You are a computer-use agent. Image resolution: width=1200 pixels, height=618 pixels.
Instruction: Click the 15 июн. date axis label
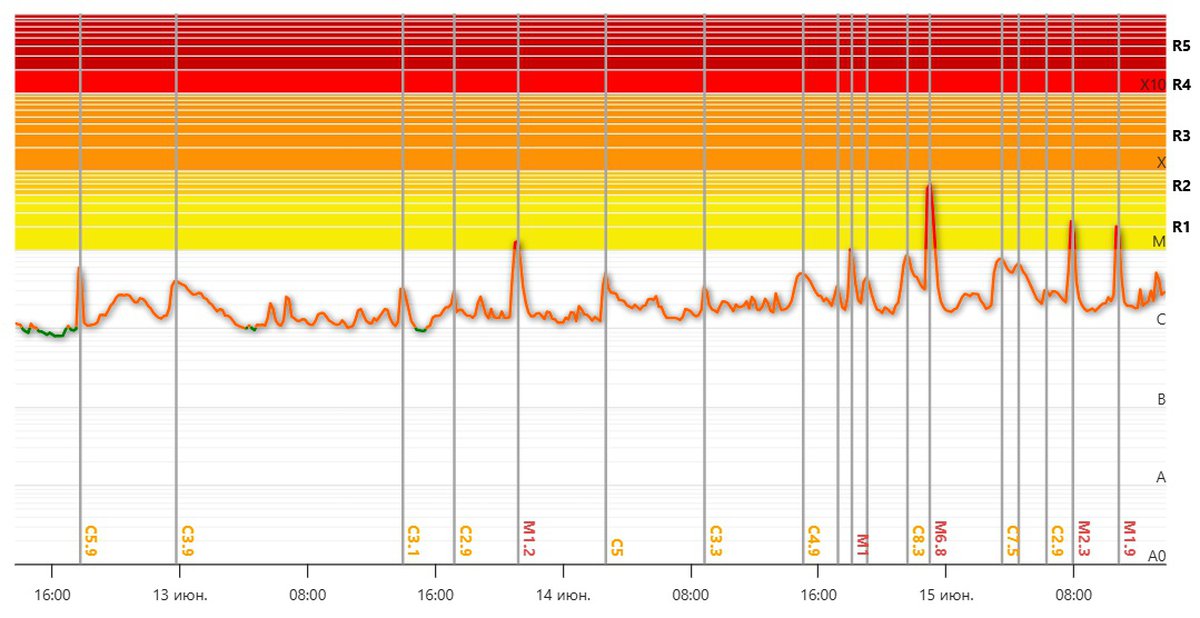tap(947, 596)
